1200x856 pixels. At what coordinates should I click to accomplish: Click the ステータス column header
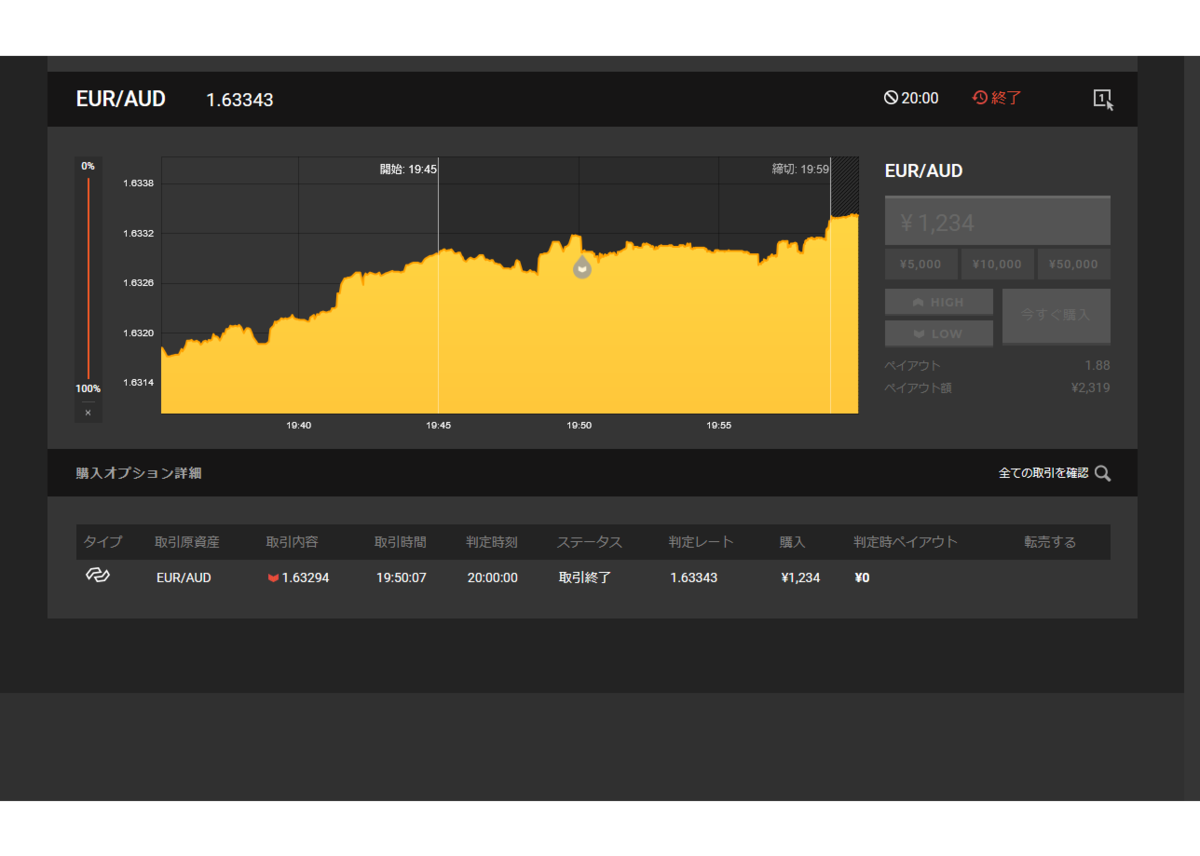(590, 542)
